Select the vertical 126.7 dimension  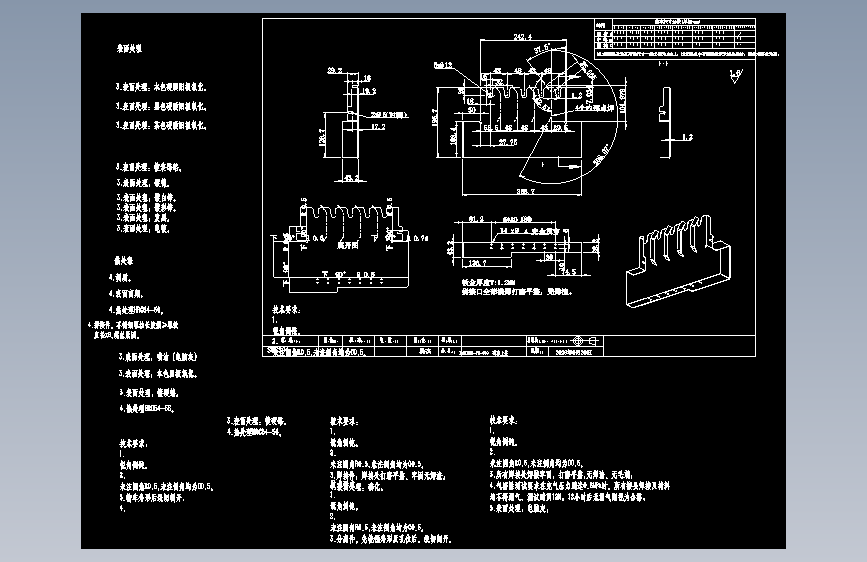322,137
